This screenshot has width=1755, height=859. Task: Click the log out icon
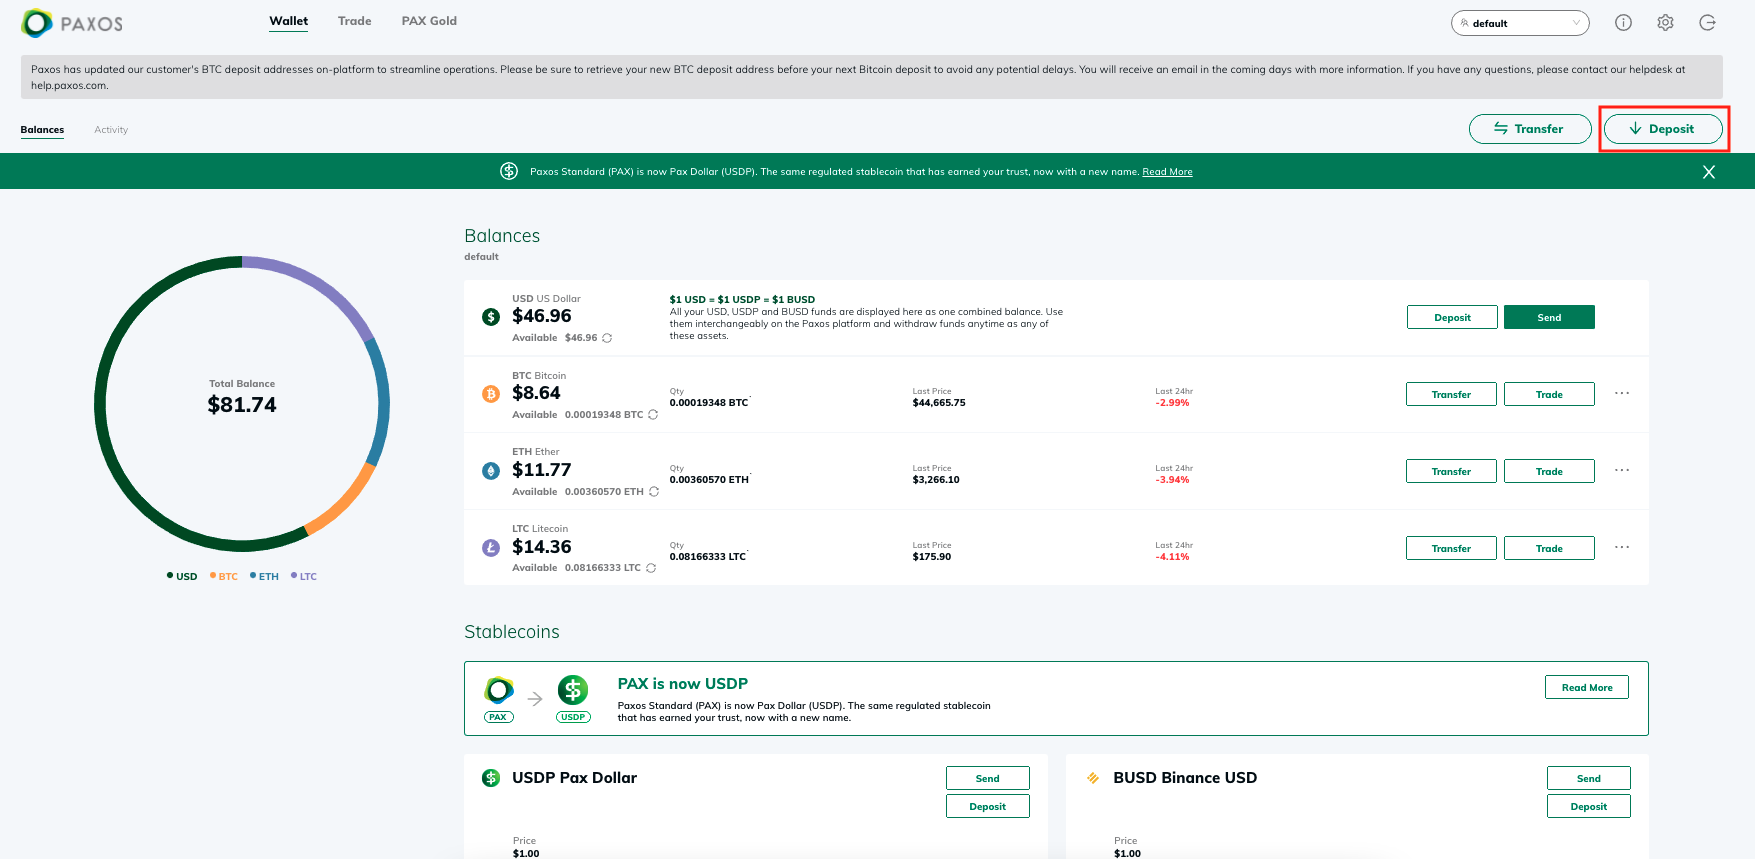point(1707,23)
